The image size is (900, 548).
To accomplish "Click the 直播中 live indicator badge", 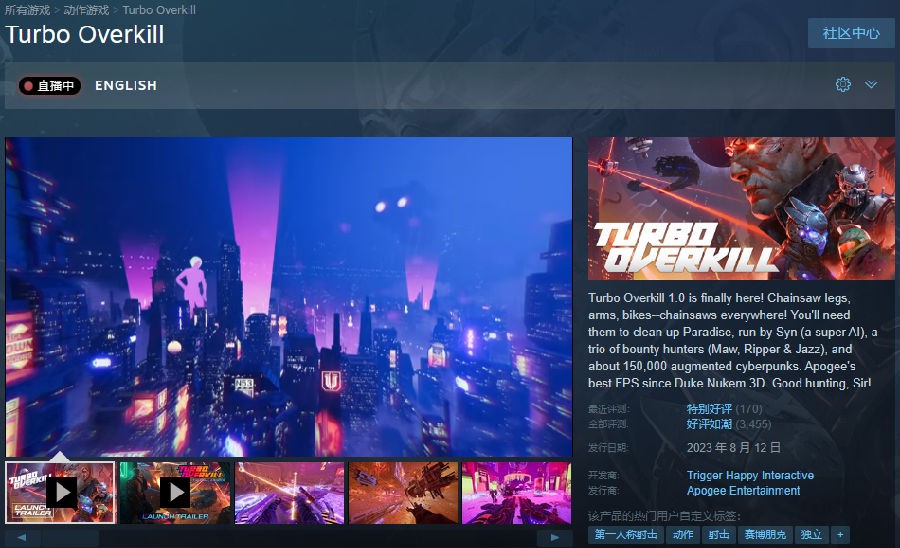I will coord(49,86).
